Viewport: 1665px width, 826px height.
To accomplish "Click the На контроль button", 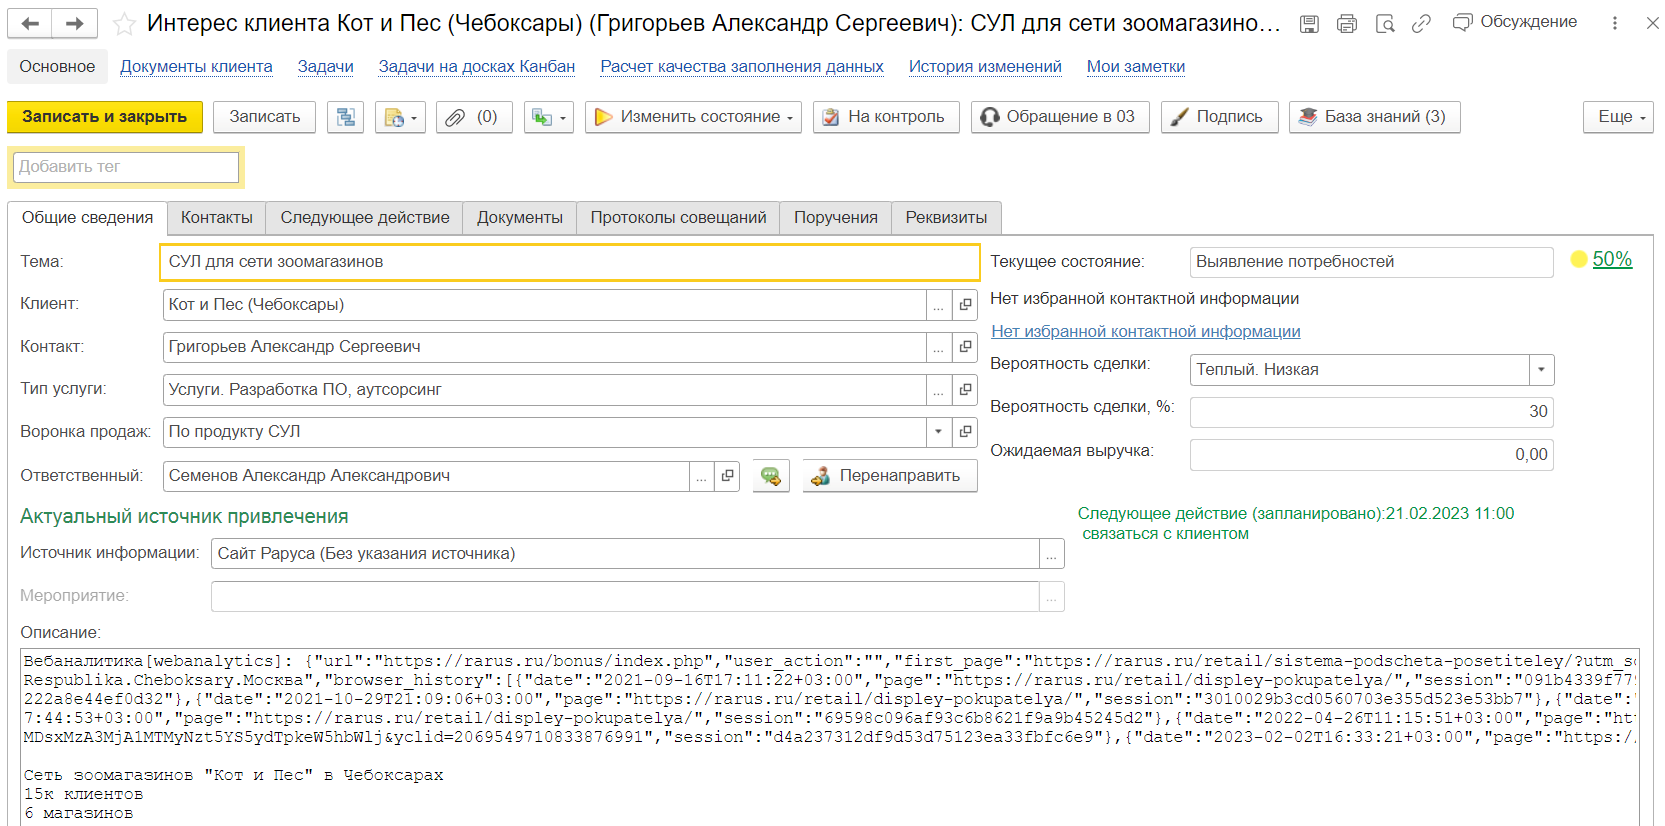I will [x=886, y=117].
